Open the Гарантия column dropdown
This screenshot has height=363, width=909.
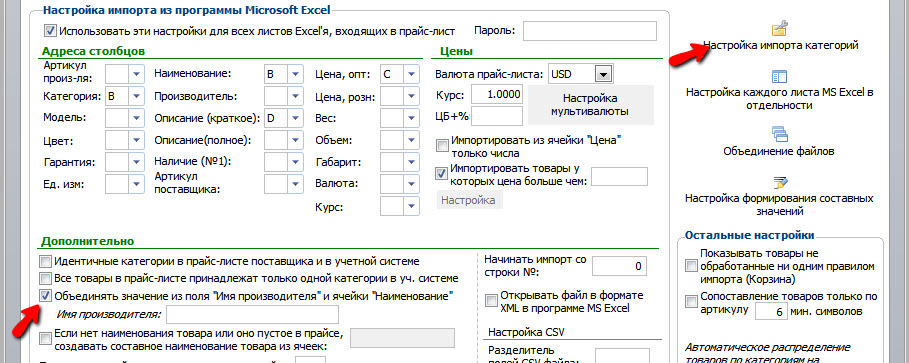point(136,162)
